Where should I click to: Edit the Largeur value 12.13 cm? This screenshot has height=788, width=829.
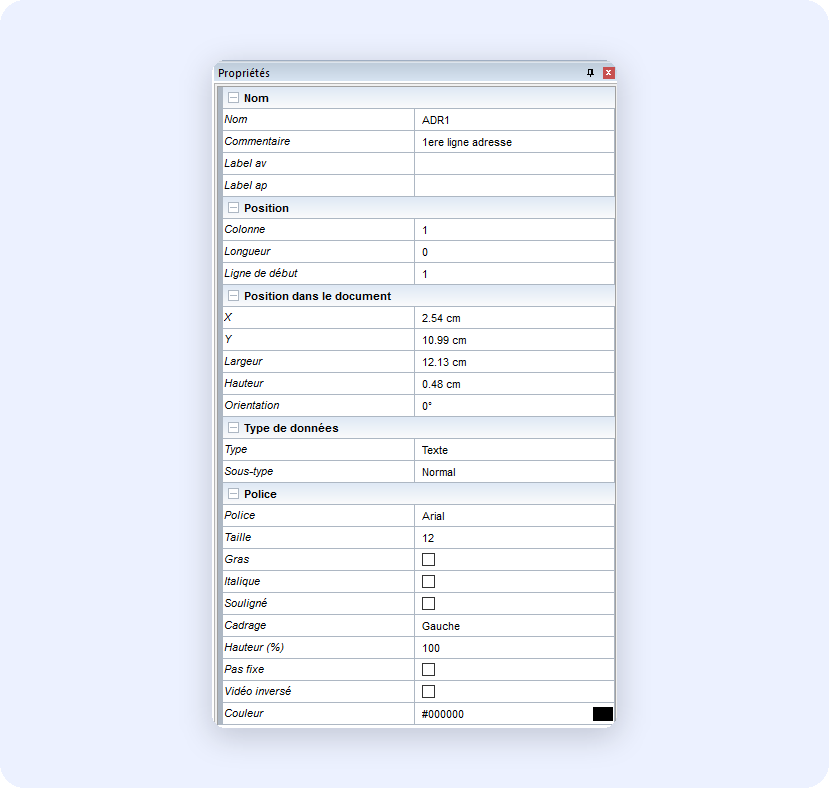[x=514, y=362]
